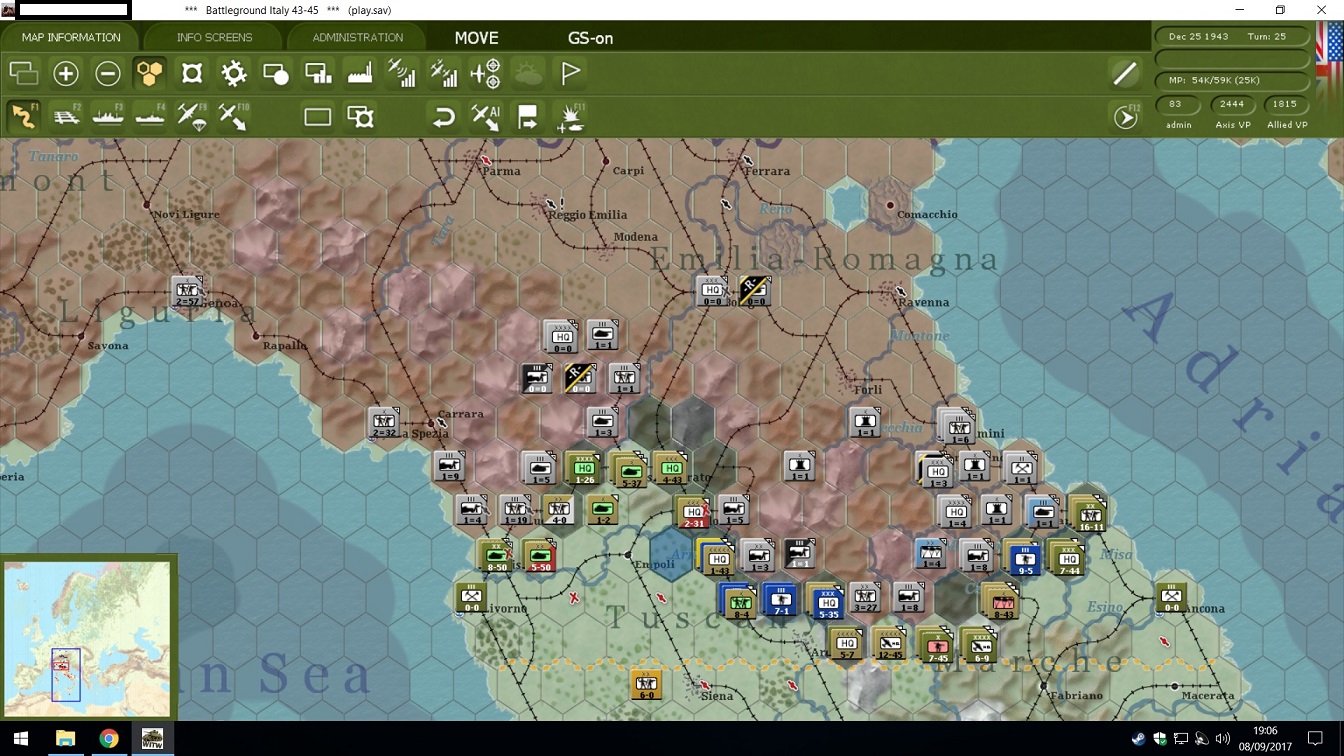End the turn with F12 arrow
The width and height of the screenshot is (1344, 756).
[1126, 117]
